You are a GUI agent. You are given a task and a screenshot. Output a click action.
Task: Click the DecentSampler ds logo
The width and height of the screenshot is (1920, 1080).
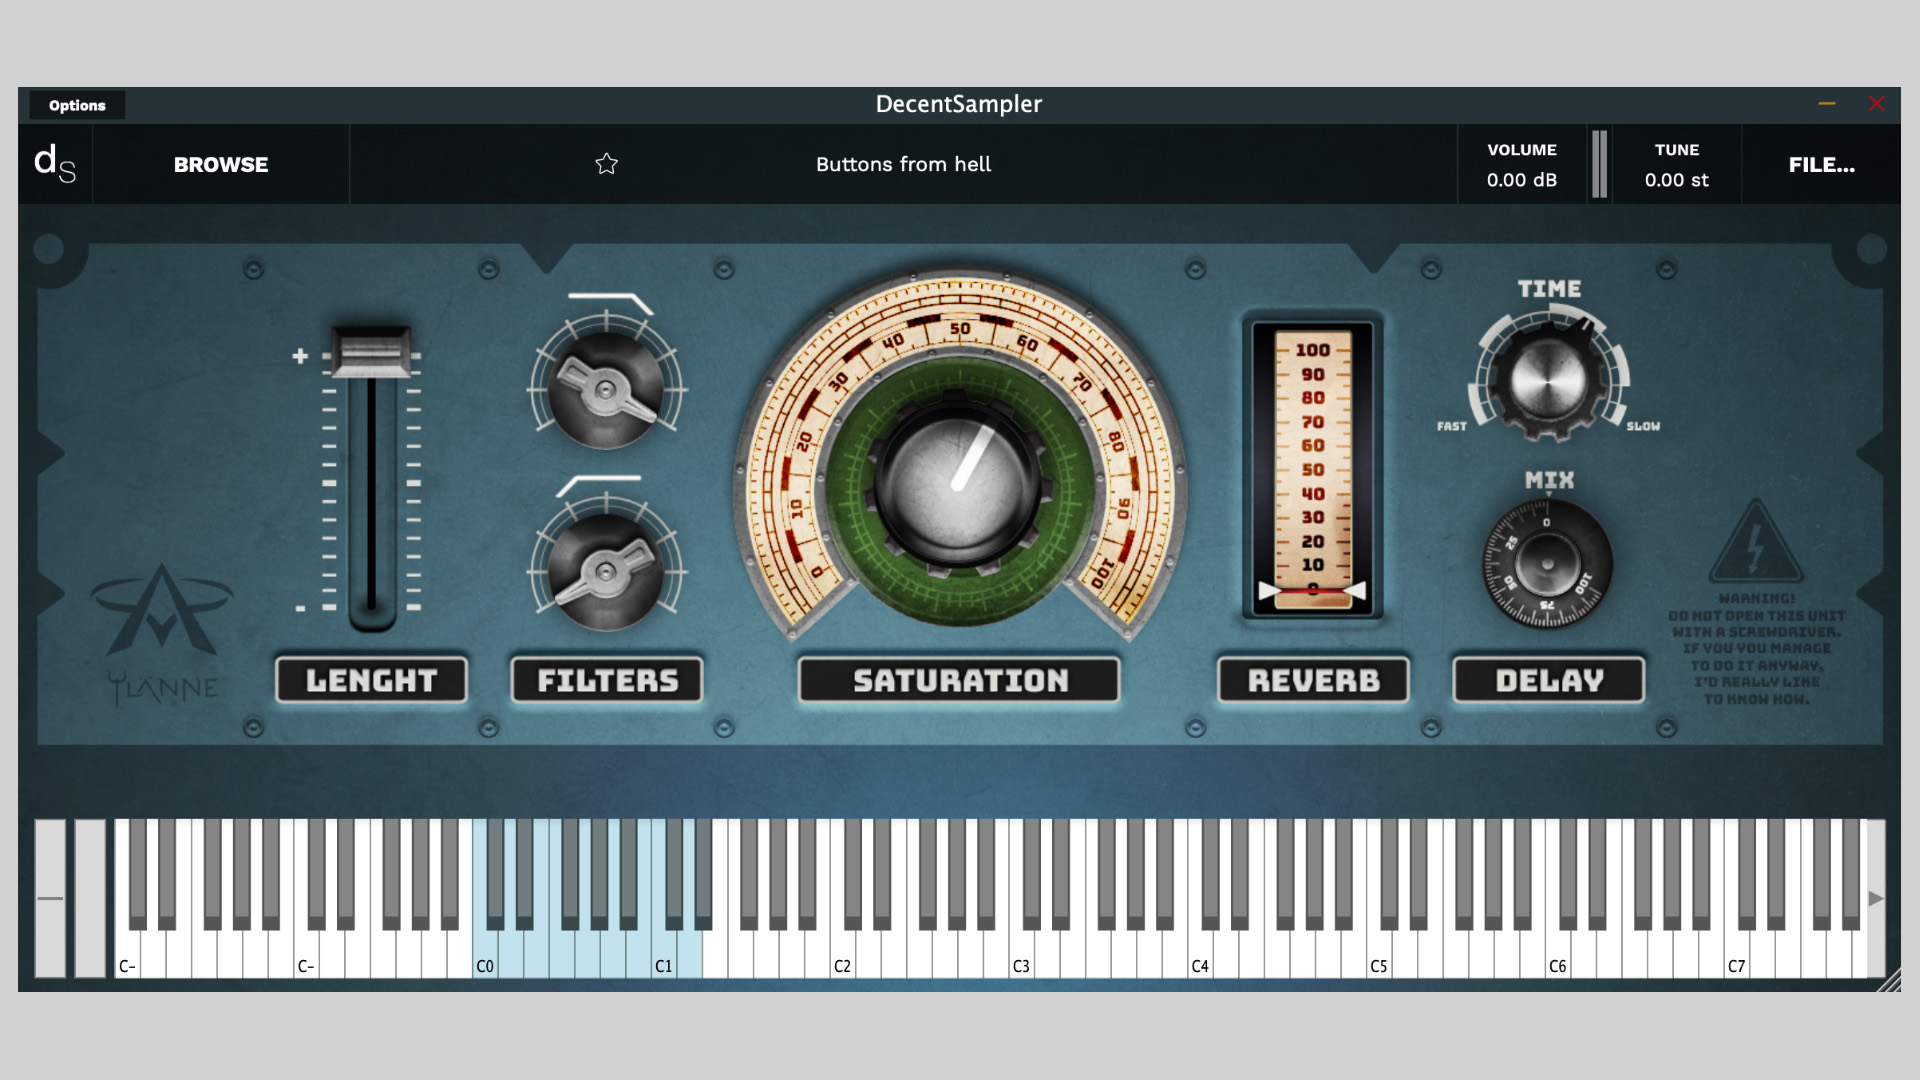pos(55,164)
